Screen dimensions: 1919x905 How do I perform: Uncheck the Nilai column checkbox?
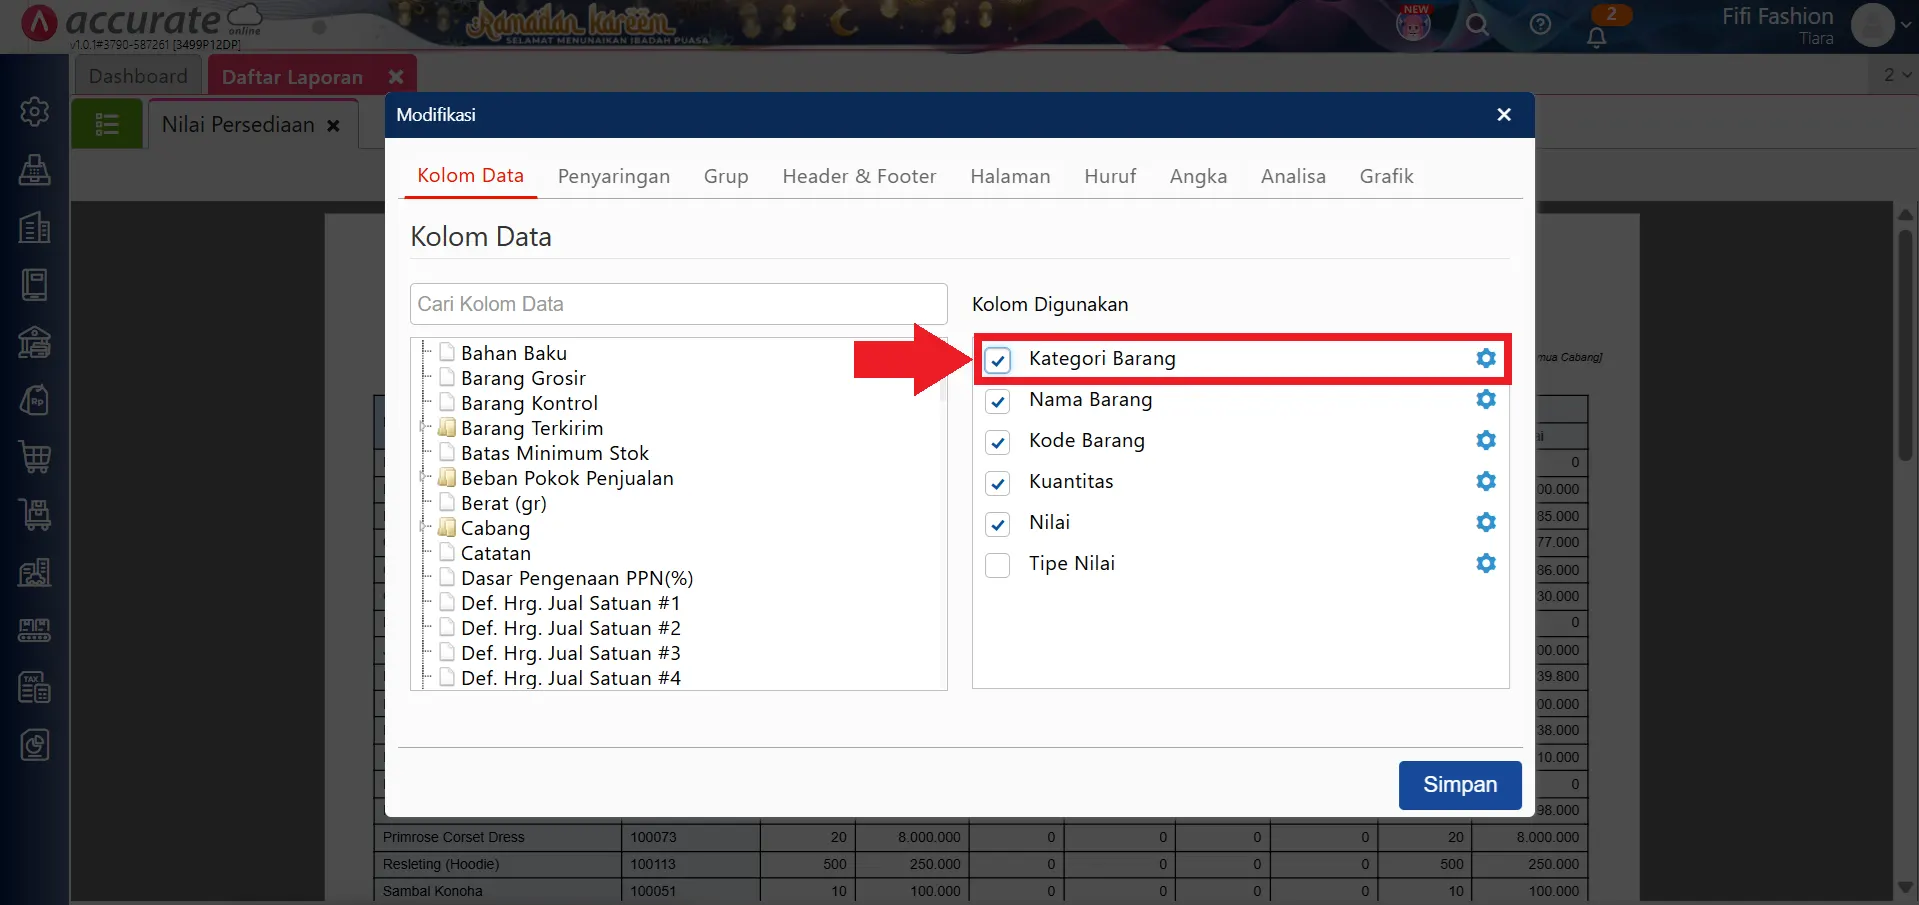998,524
